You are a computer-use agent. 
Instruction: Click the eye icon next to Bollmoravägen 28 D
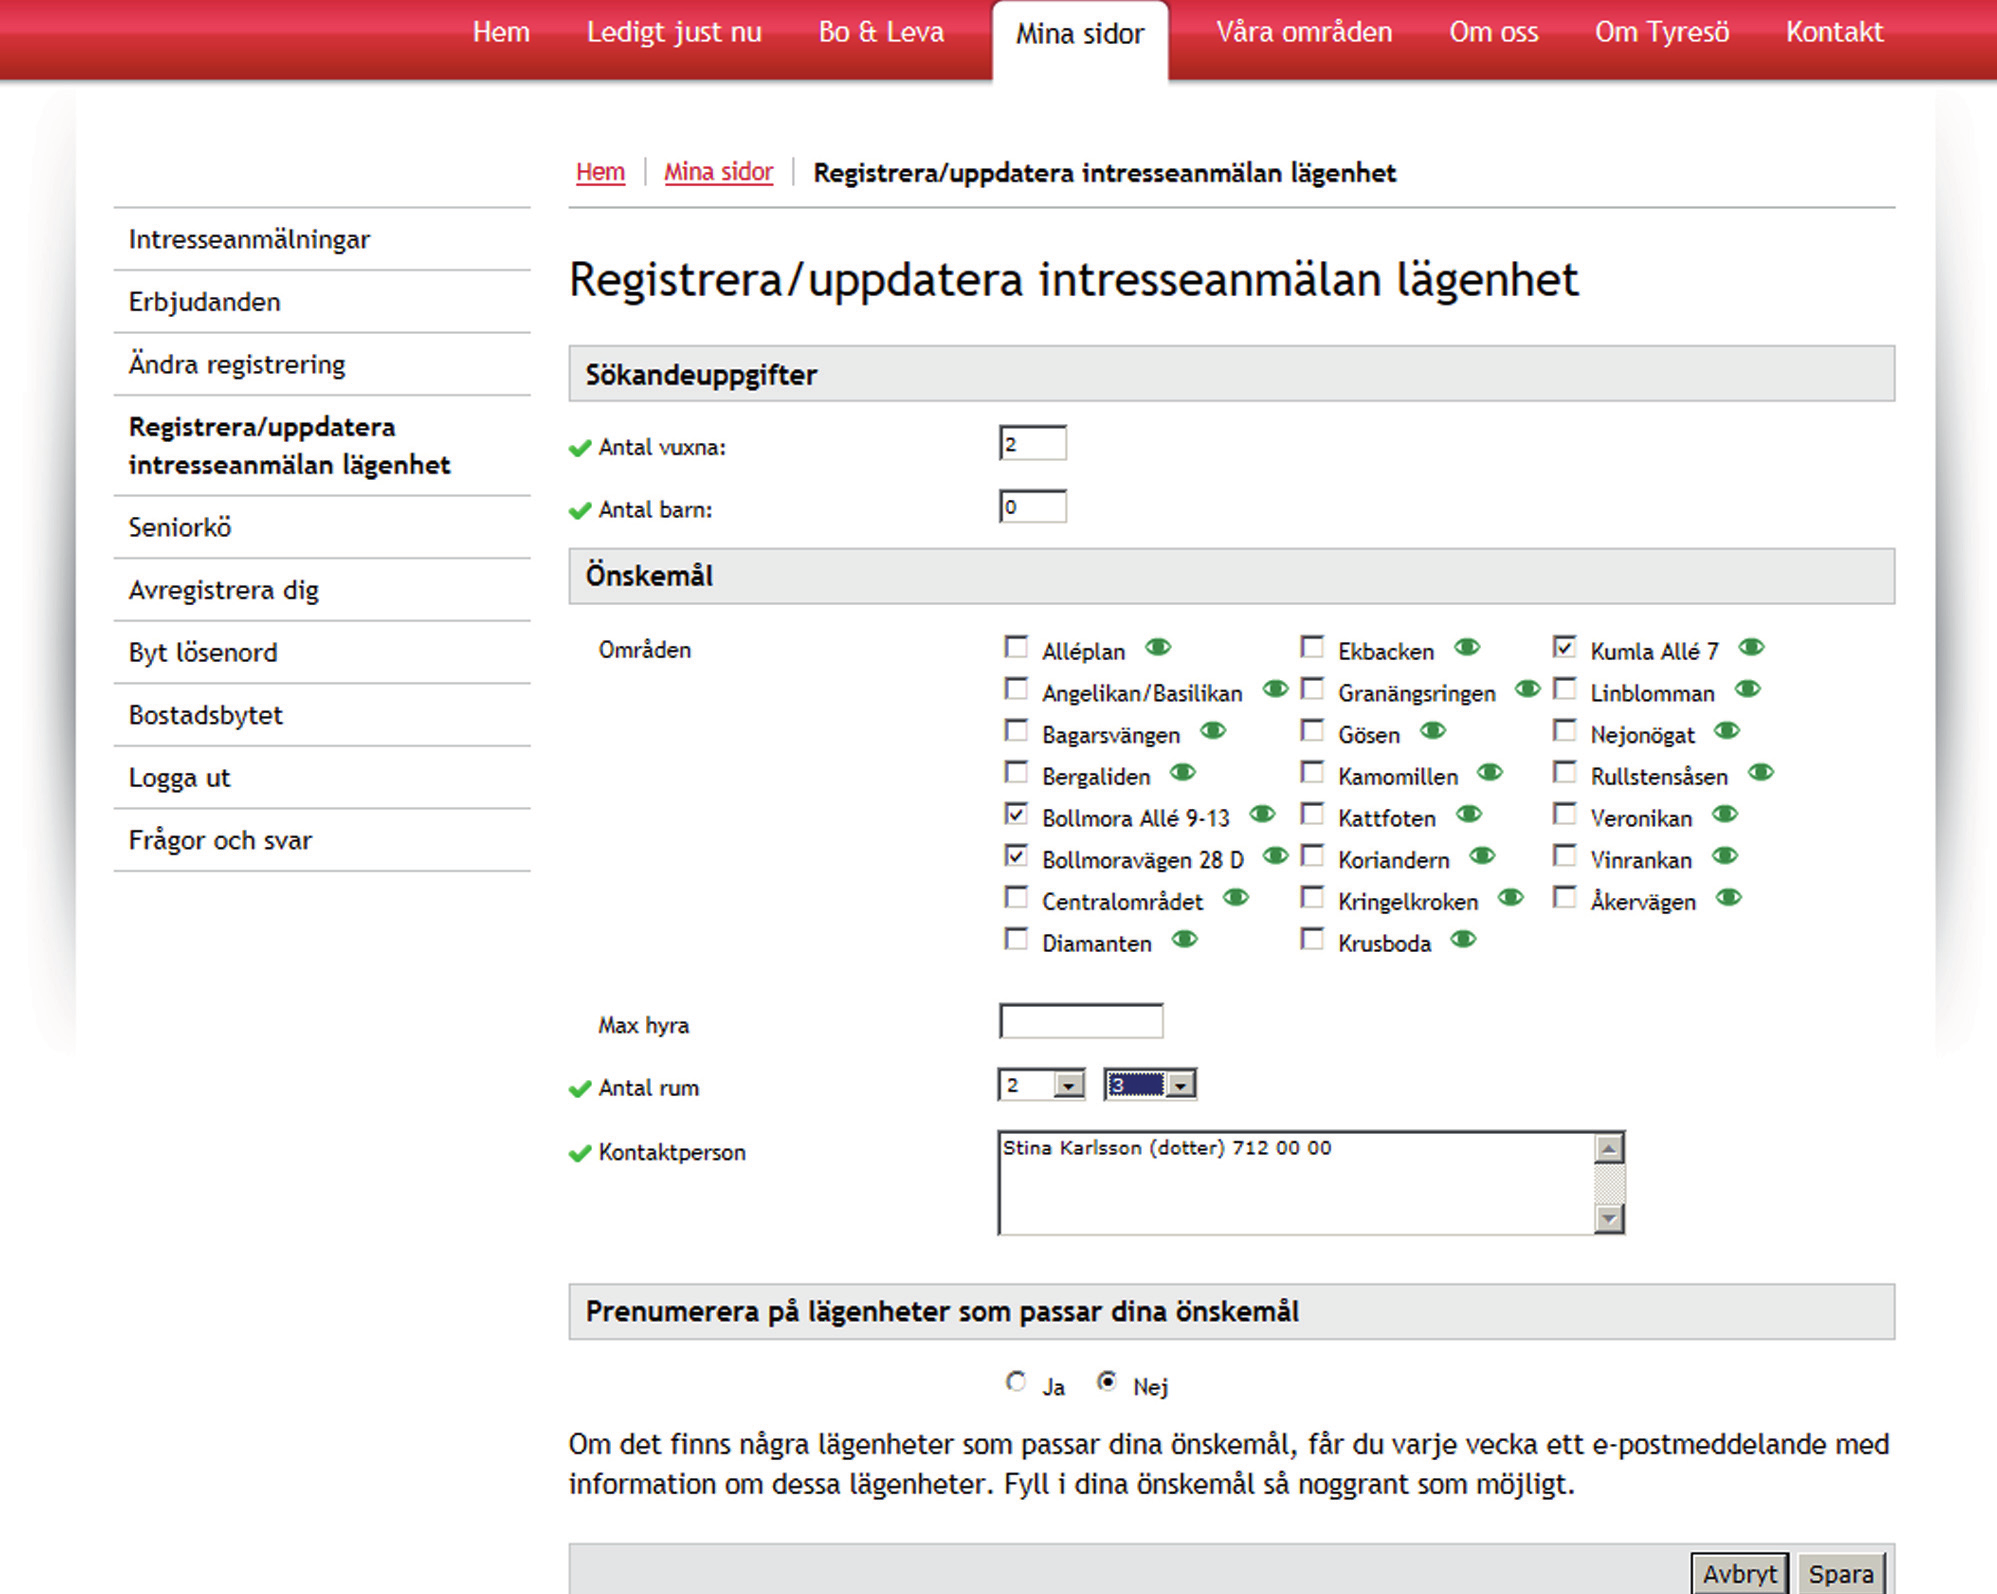coord(1275,856)
